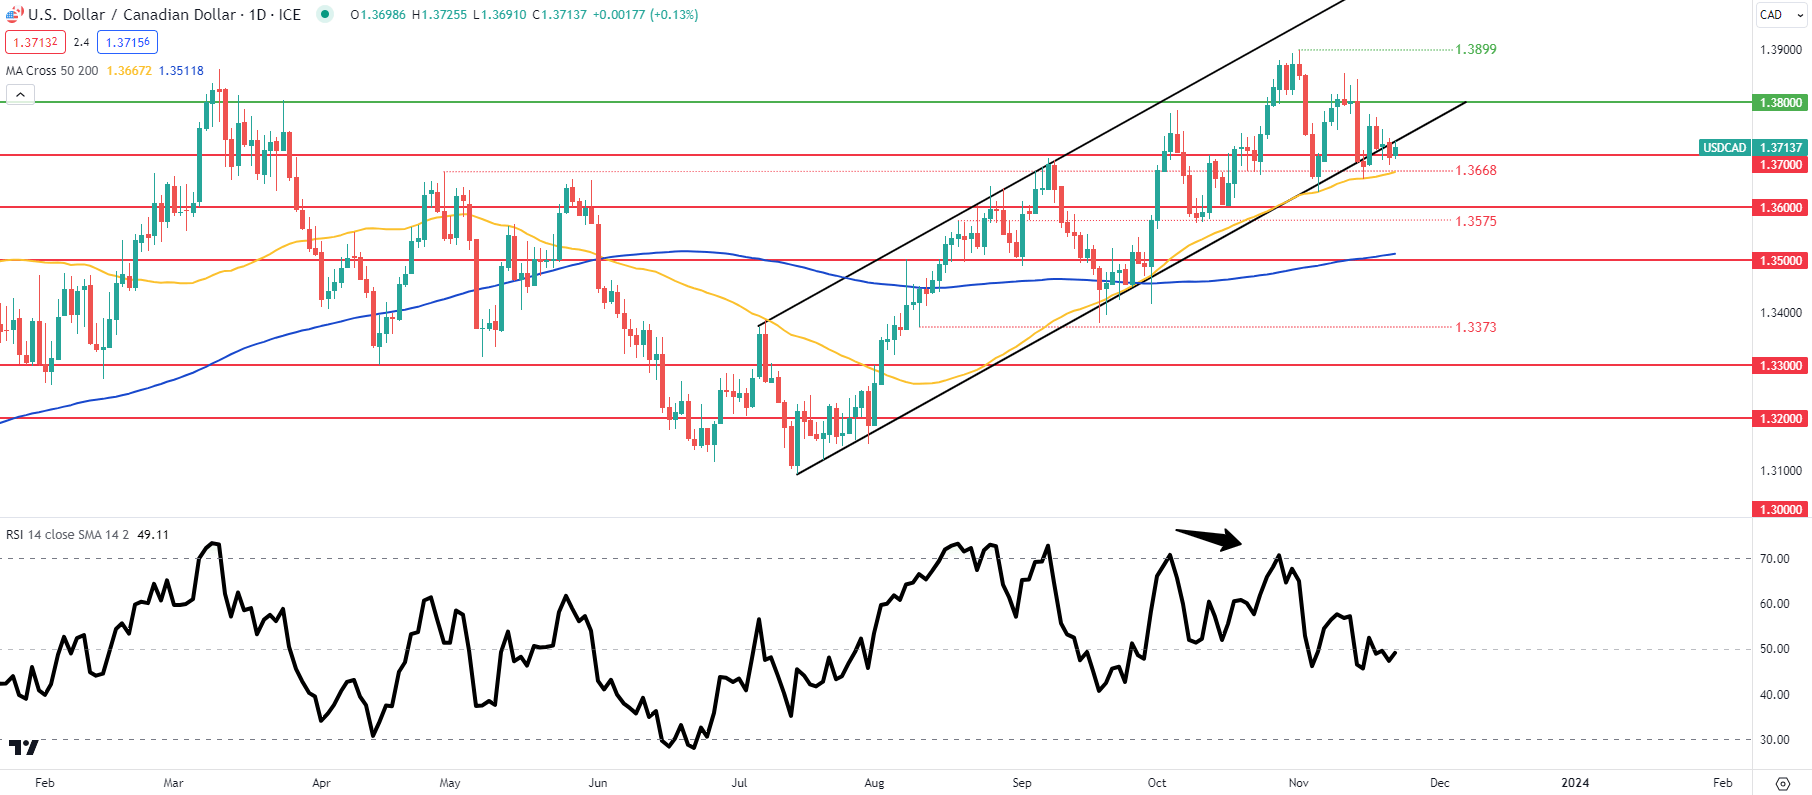
Task: Click the TradingView logo
Action: [x=24, y=747]
